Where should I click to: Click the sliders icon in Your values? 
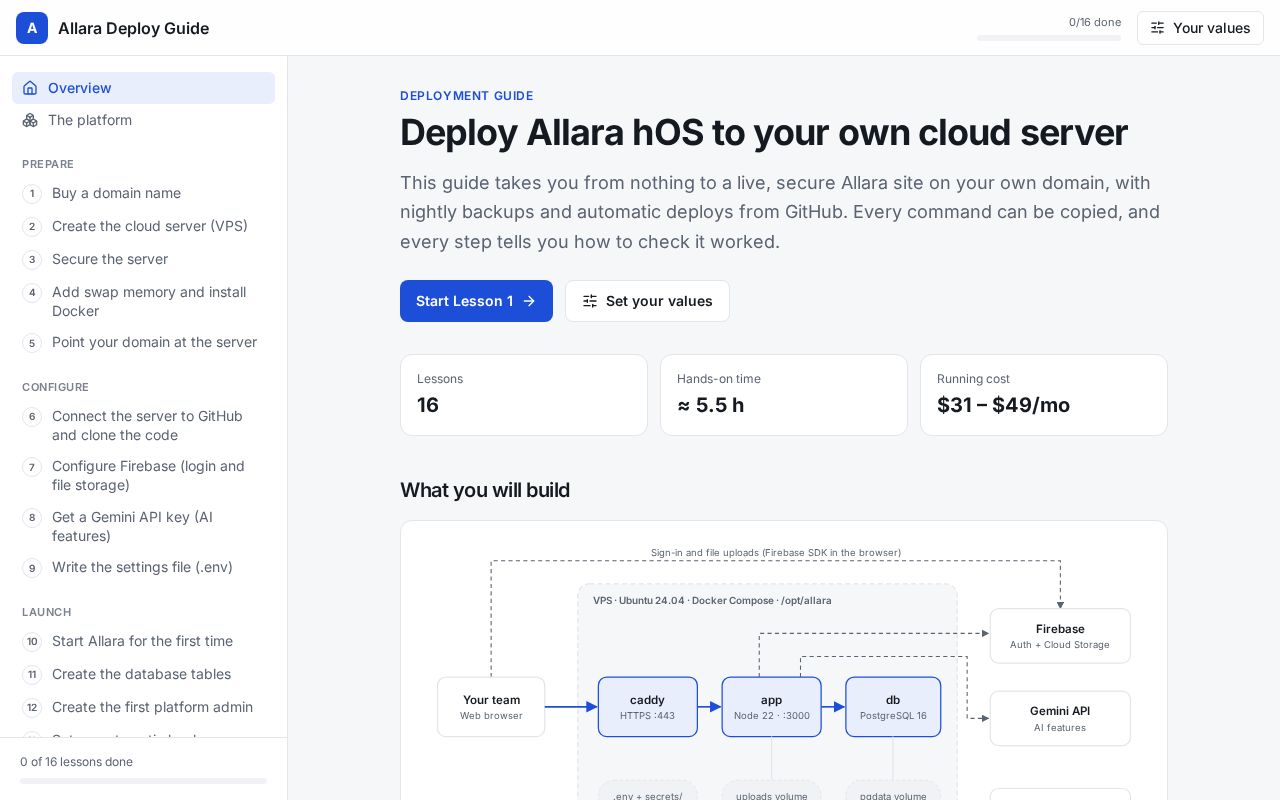[1157, 28]
